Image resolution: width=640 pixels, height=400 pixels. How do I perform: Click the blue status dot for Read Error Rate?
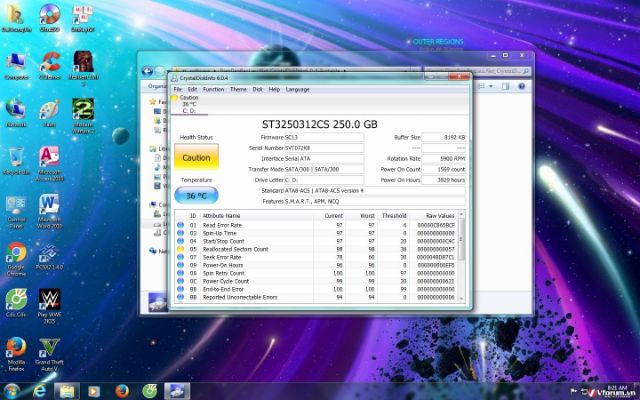[180, 225]
